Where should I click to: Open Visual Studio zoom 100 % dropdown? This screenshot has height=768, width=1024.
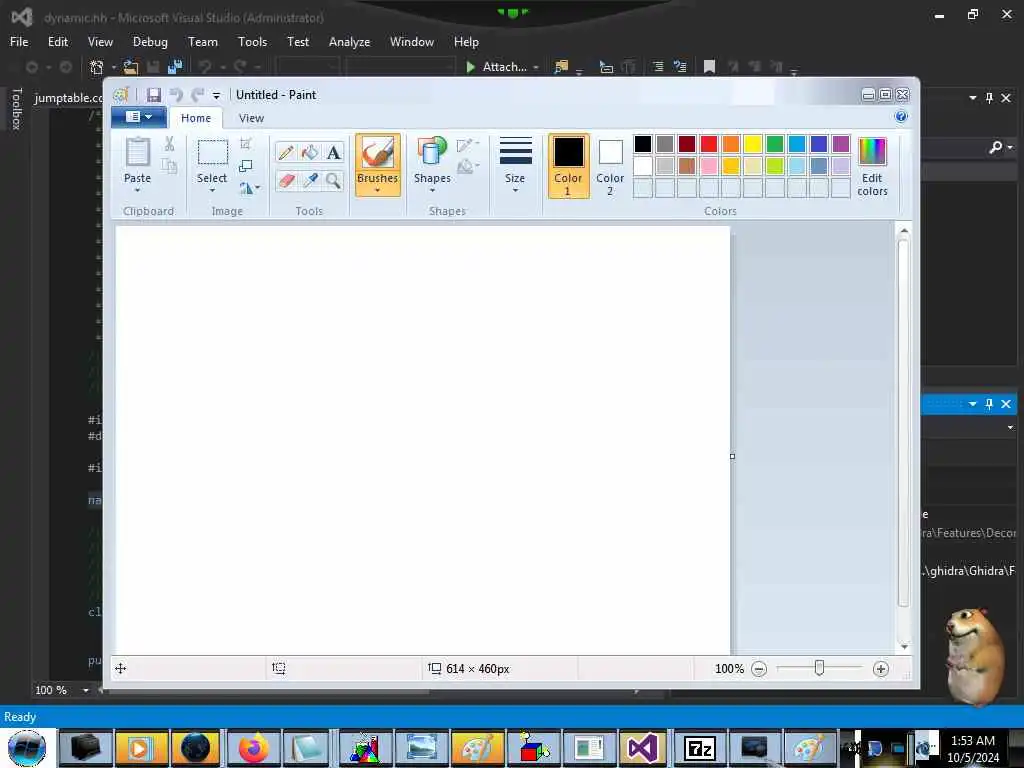[x=86, y=690]
